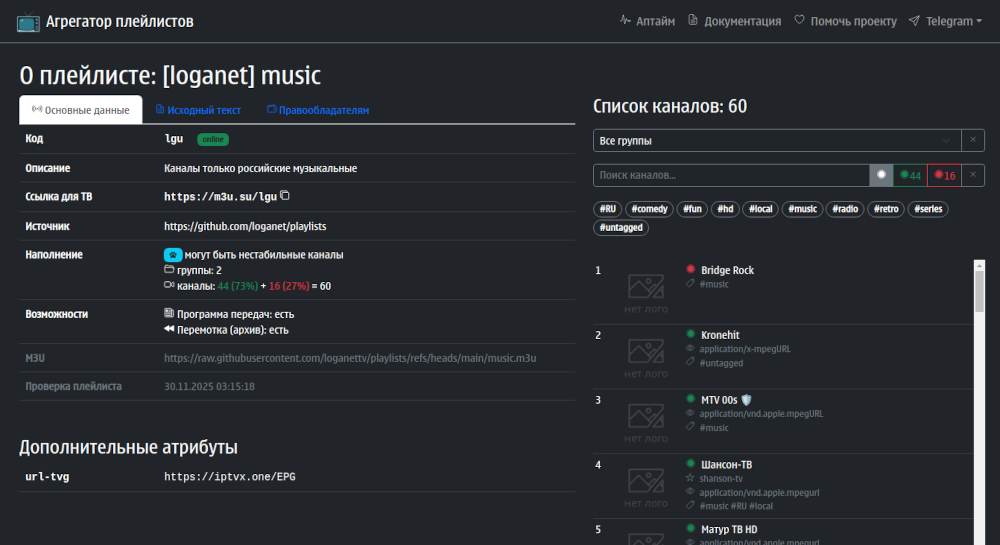Open the TV logo home icon
This screenshot has height=545, width=1000.
pos(28,23)
